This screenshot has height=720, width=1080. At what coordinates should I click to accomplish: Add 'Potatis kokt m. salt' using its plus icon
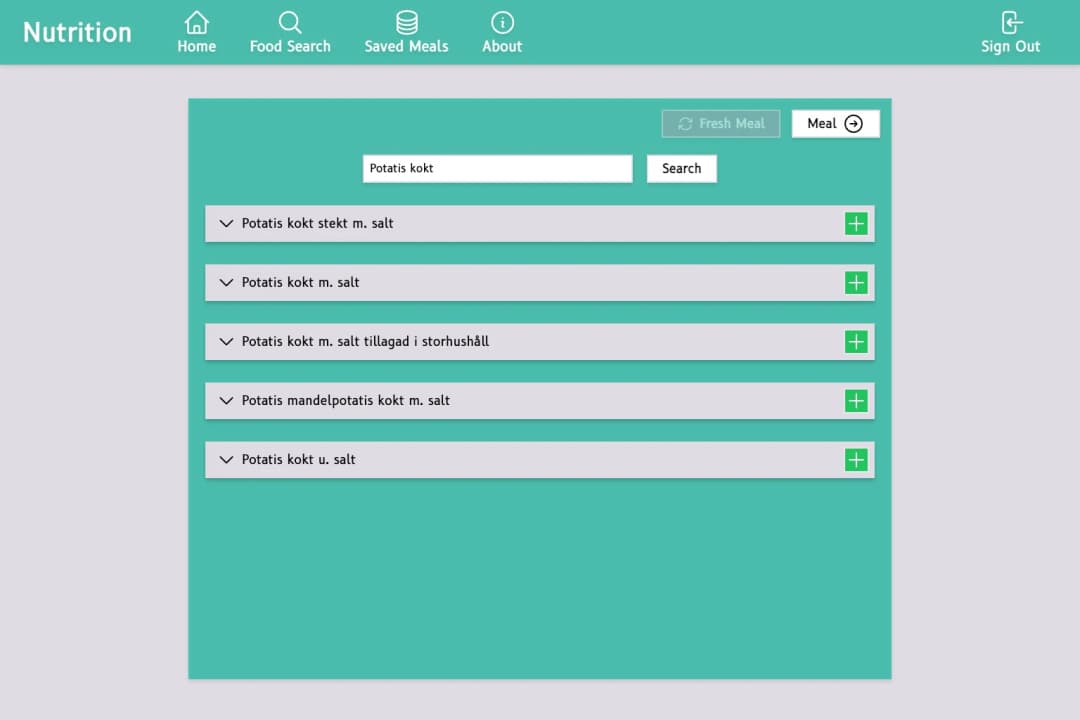[x=856, y=282]
